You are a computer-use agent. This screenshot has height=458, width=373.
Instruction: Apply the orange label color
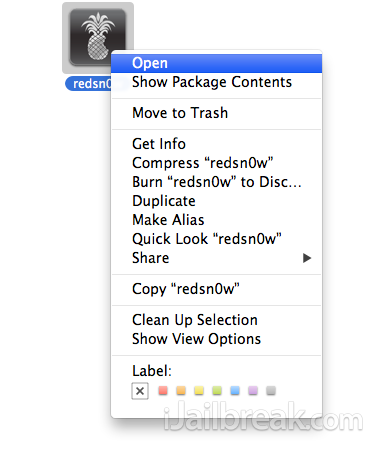pos(181,390)
